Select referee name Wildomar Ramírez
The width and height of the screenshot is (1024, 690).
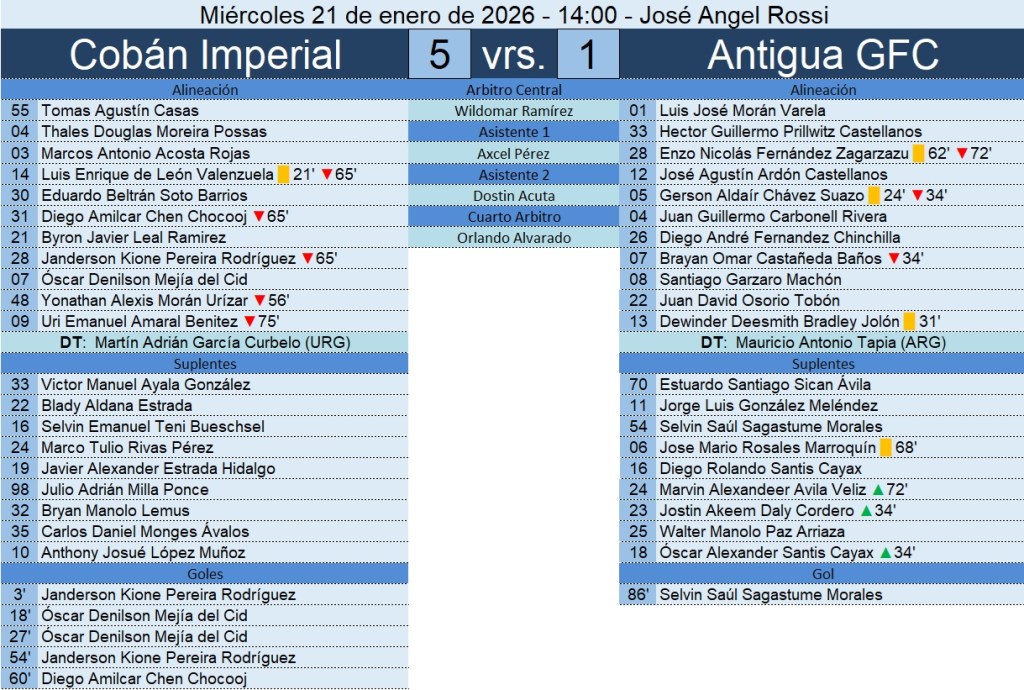click(x=514, y=111)
